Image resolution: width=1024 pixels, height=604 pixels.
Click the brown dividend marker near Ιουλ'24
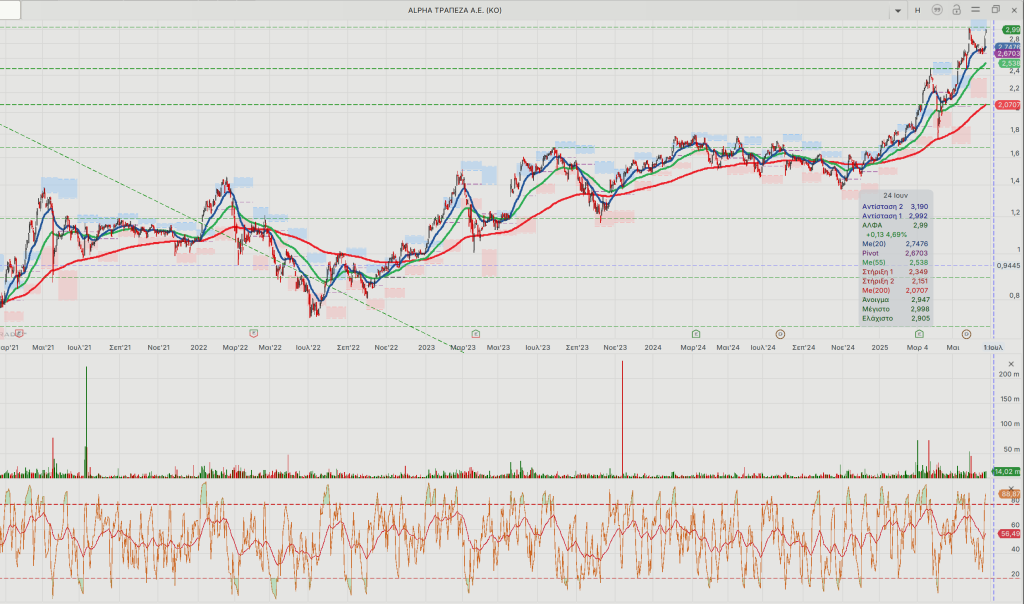pos(780,332)
